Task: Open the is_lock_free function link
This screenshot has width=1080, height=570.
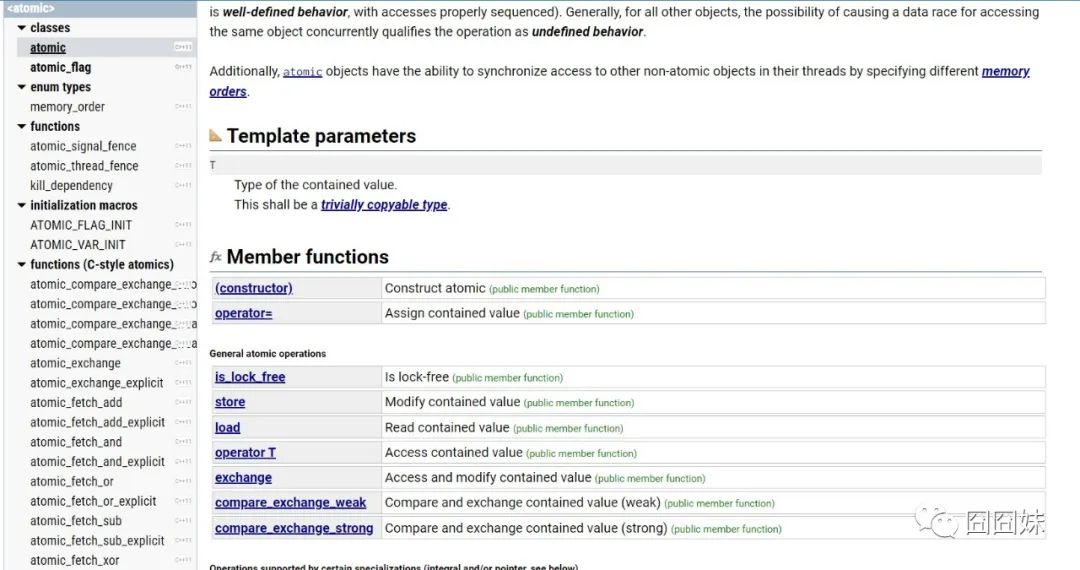Action: pos(249,377)
